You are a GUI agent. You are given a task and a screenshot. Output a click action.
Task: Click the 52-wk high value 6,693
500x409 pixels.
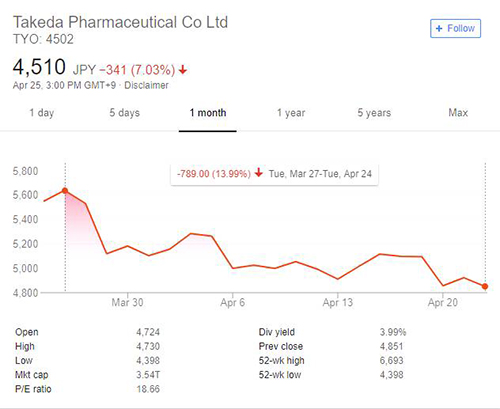coord(392,360)
